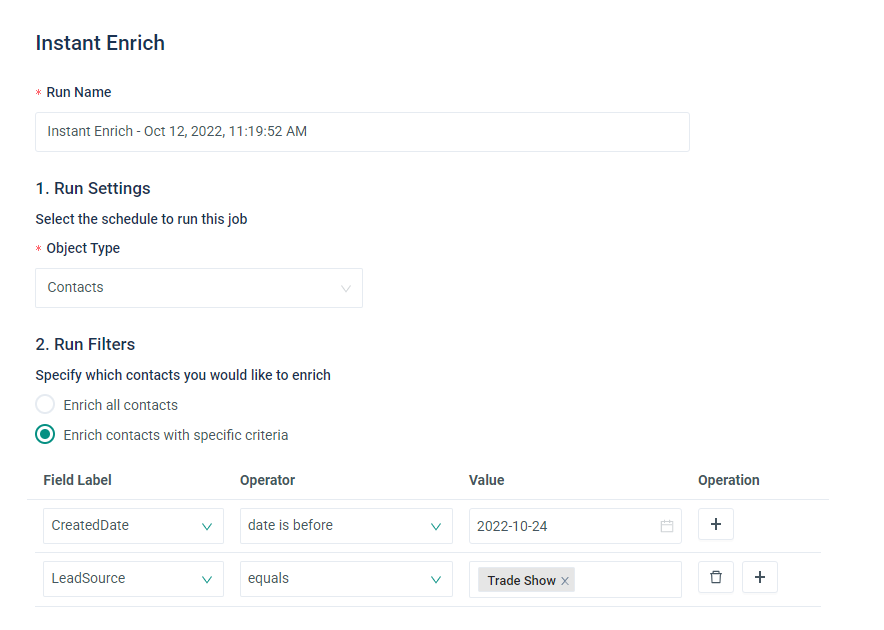Click the Object Type label
Screen dimensions: 884x630
coord(83,248)
